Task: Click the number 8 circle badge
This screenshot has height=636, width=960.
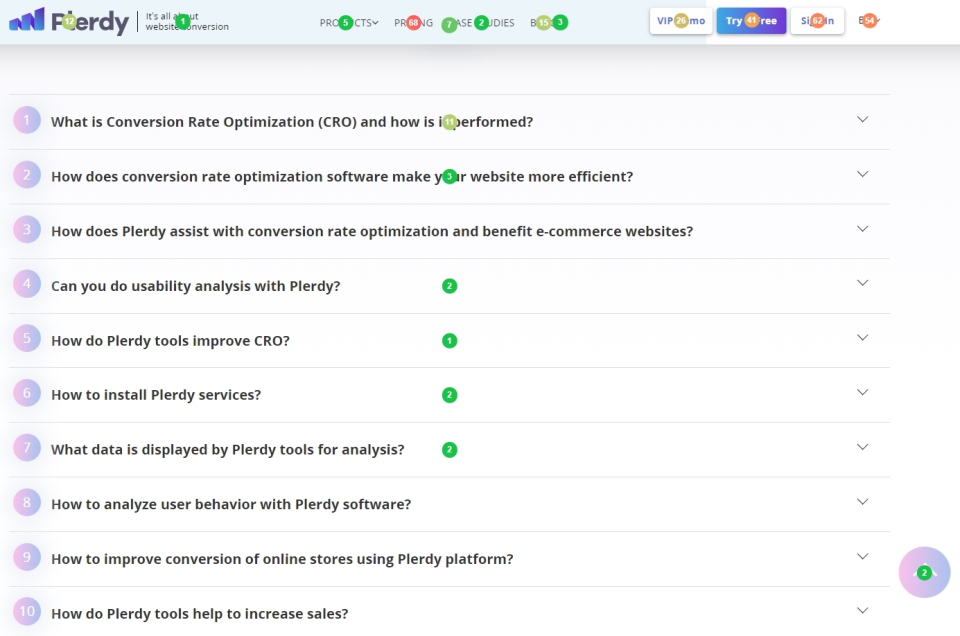Action: (27, 503)
